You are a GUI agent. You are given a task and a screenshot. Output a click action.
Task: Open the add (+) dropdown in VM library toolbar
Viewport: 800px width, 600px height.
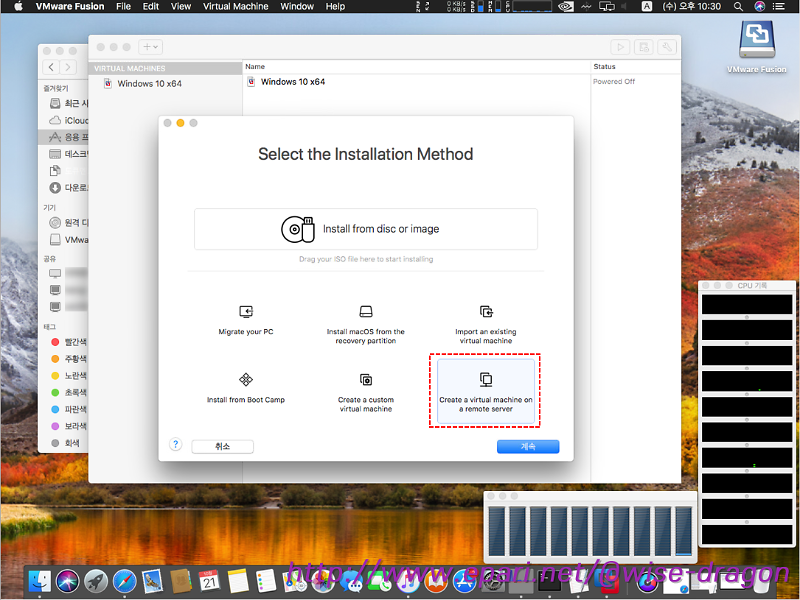[x=151, y=47]
